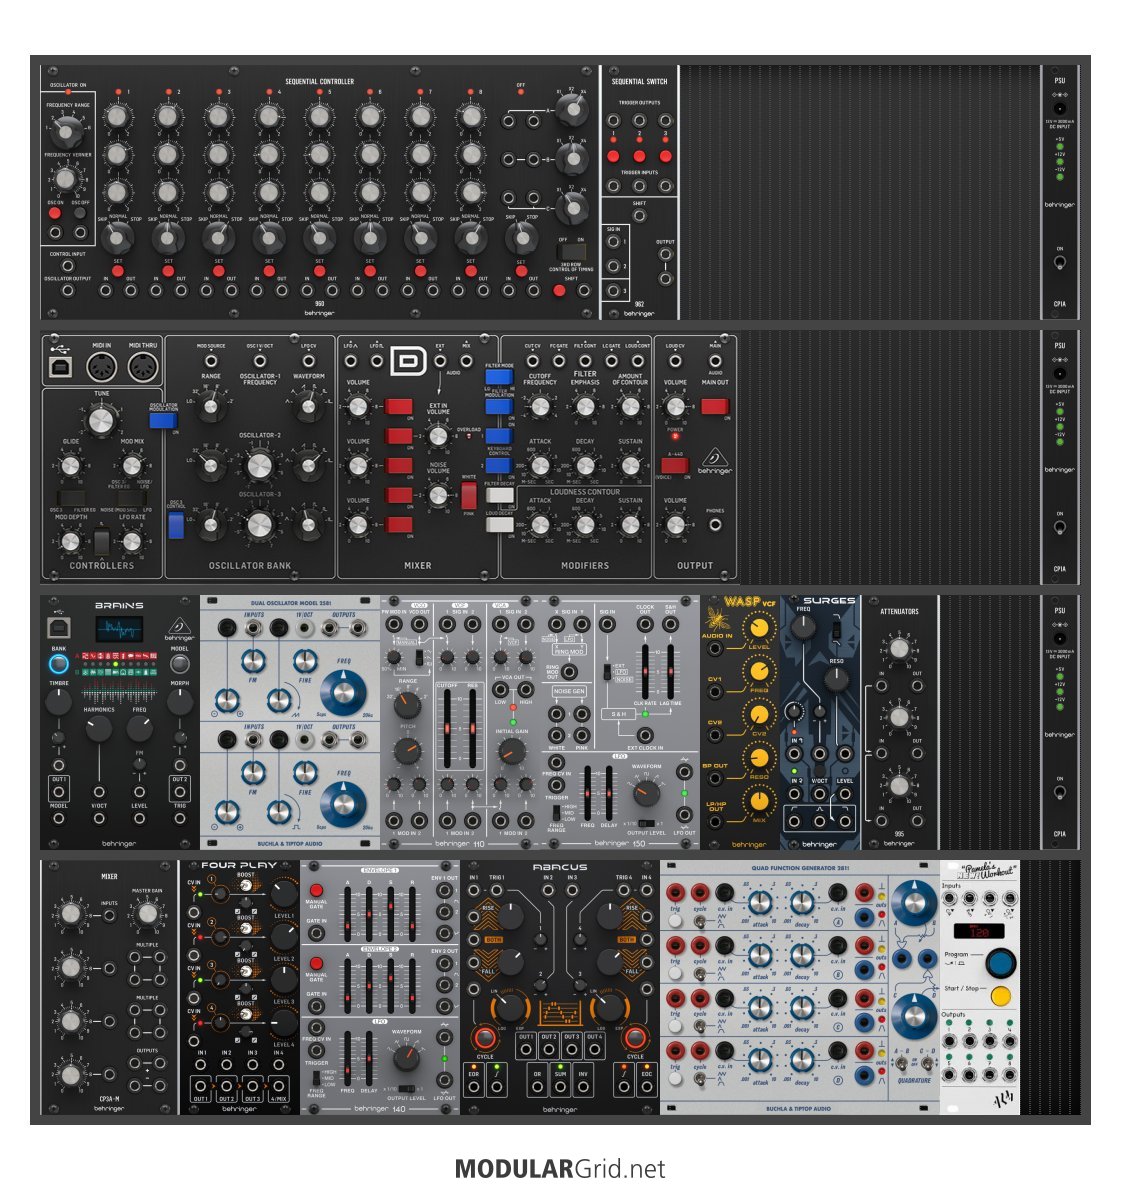Toggle the white Loud Decay switch
This screenshot has width=1121, height=1190.
click(499, 524)
